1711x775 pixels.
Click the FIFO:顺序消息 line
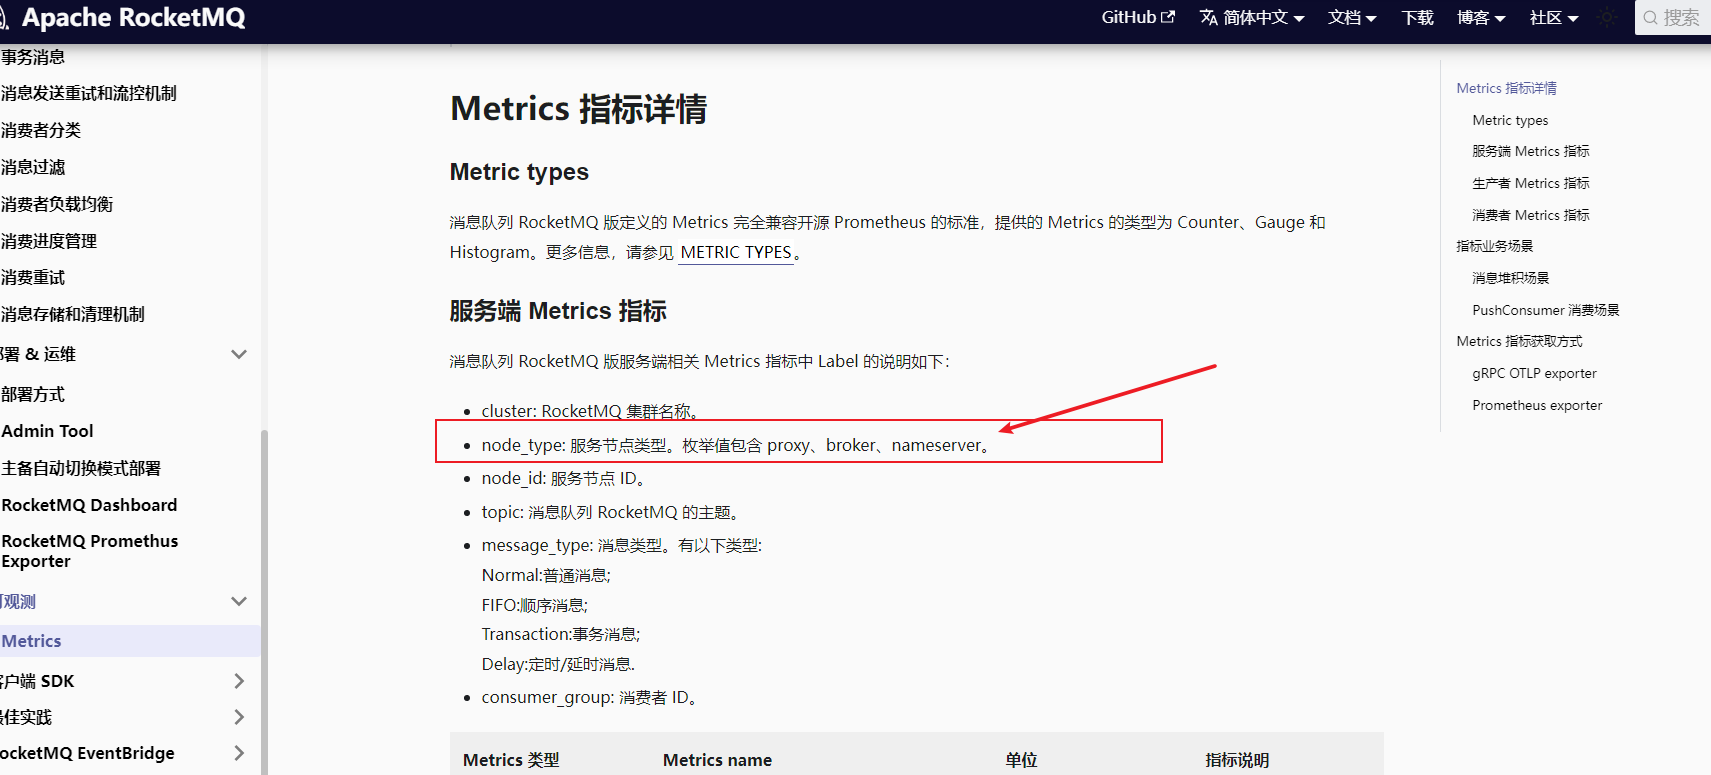click(535, 605)
